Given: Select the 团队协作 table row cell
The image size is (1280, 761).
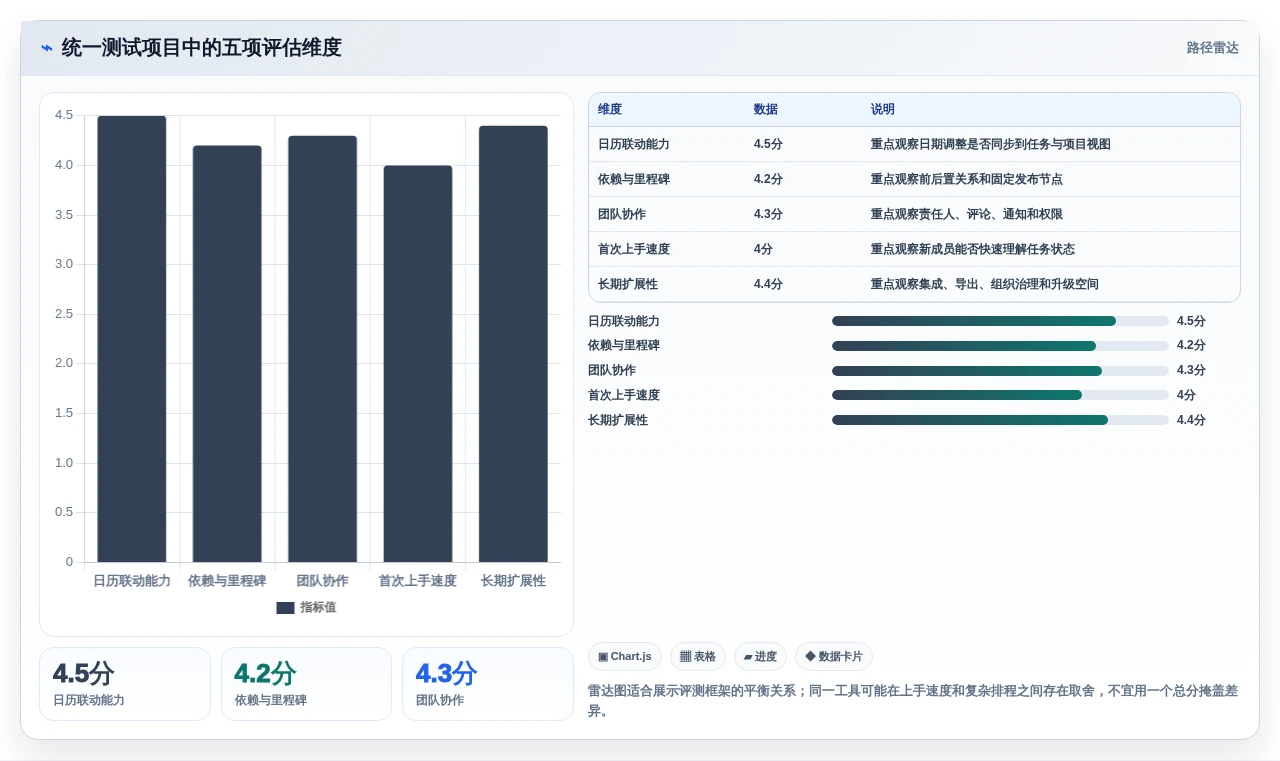Looking at the screenshot, I should point(622,215).
